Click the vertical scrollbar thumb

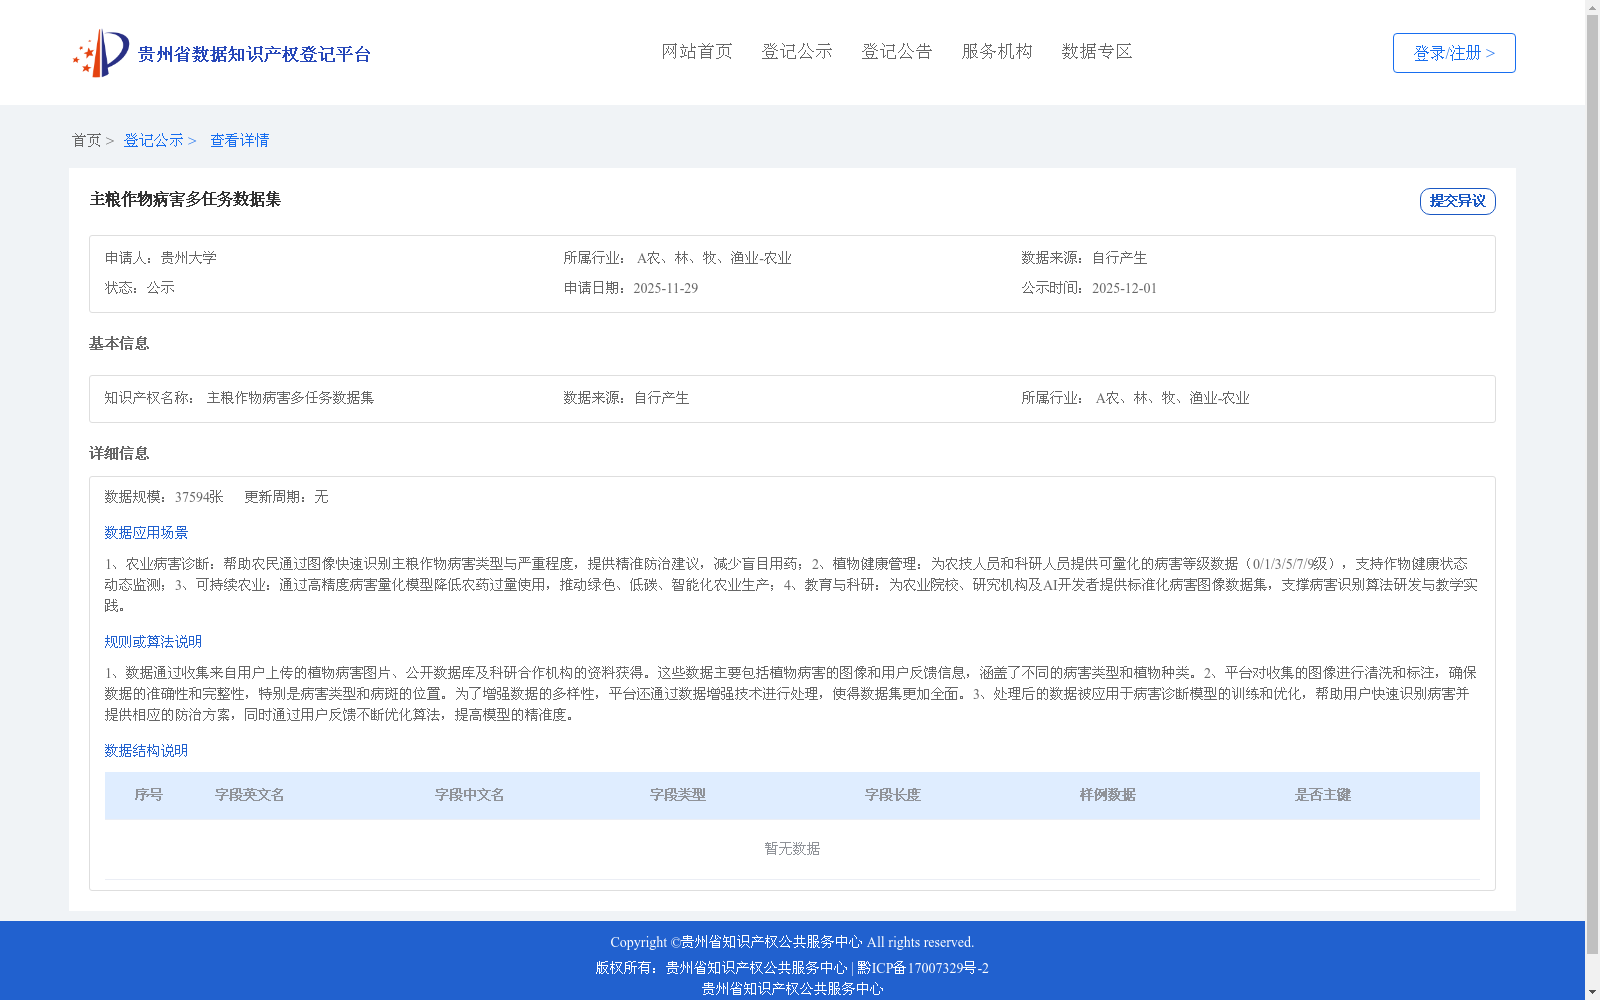pyautogui.click(x=1592, y=485)
